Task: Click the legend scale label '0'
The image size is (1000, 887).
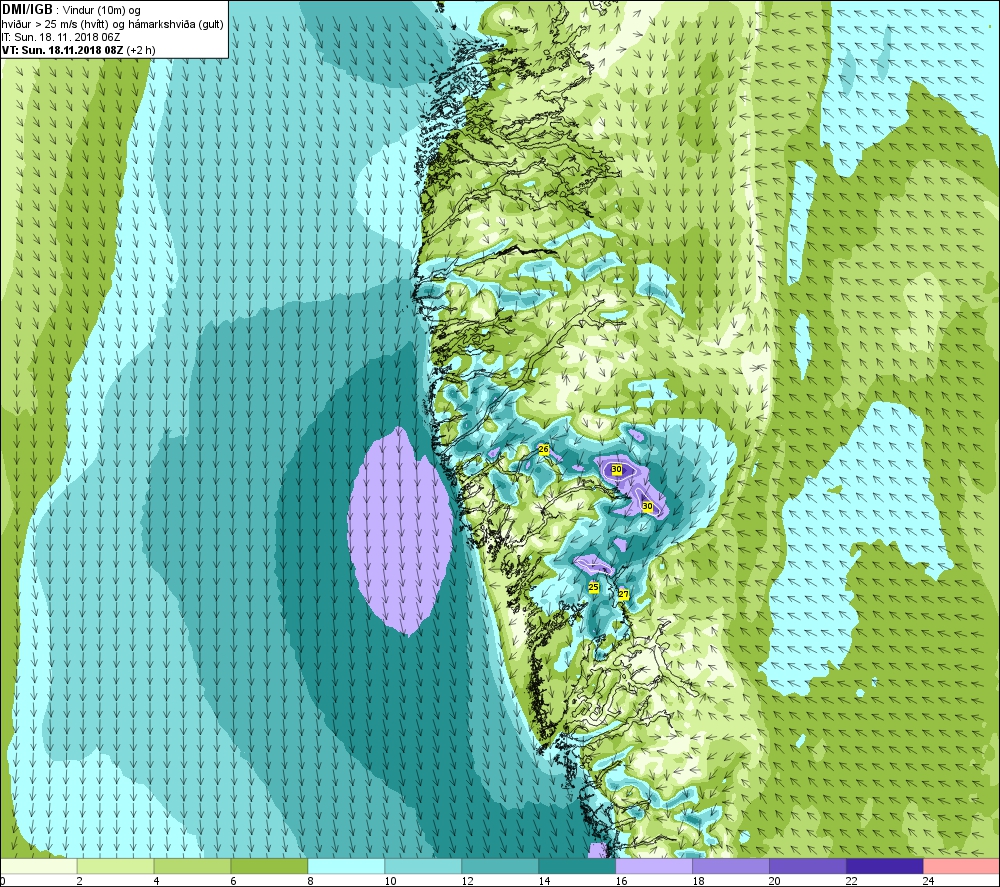Action: pyautogui.click(x=3, y=881)
